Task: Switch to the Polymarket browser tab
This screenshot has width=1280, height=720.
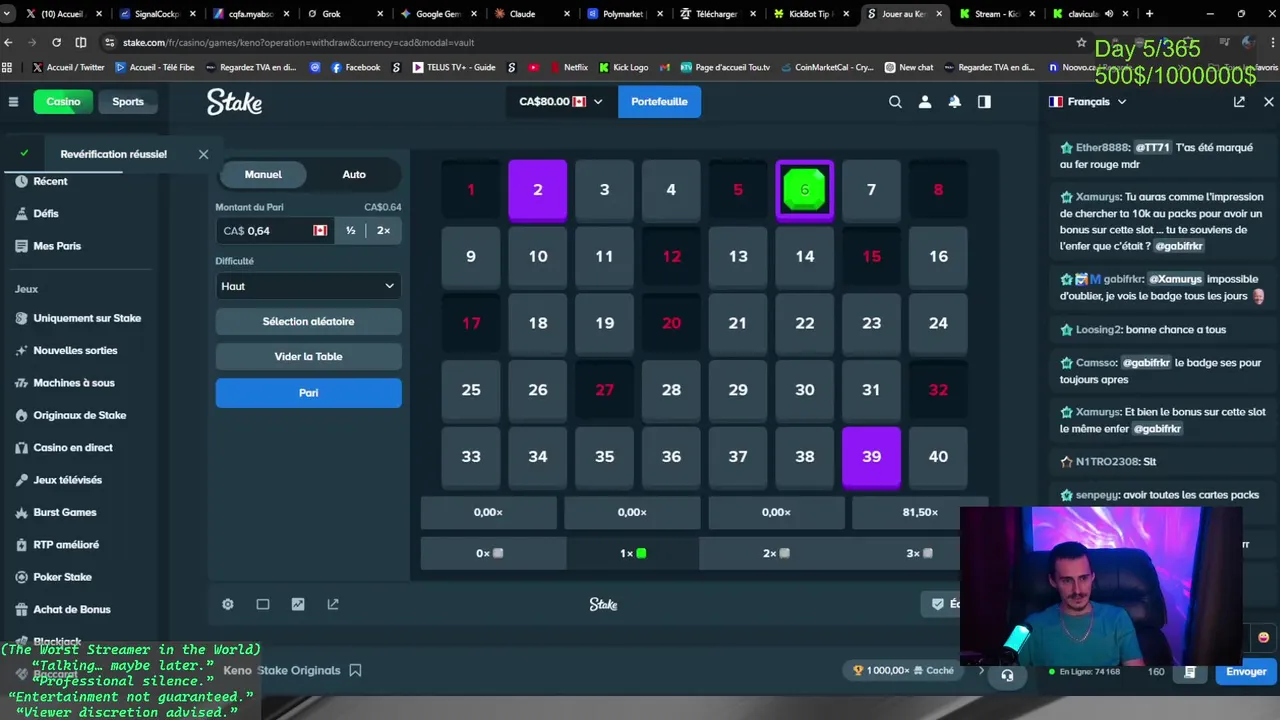Action: click(x=625, y=14)
